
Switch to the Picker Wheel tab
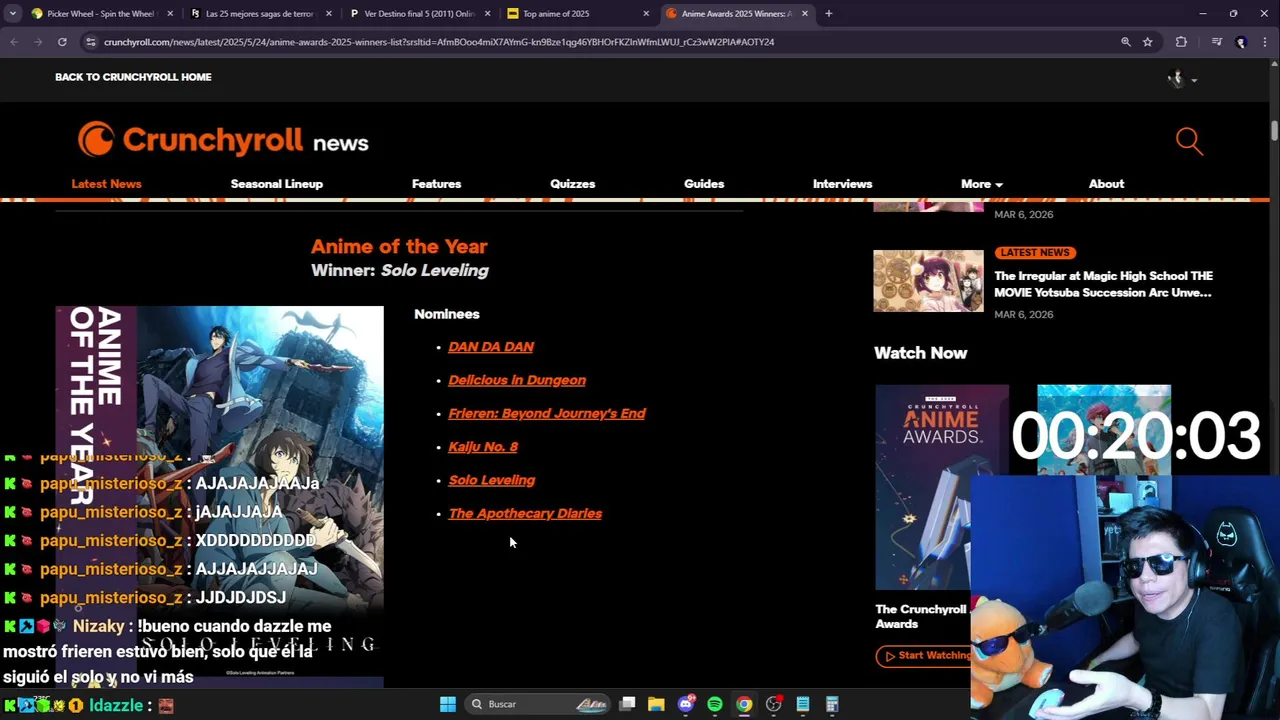[100, 14]
